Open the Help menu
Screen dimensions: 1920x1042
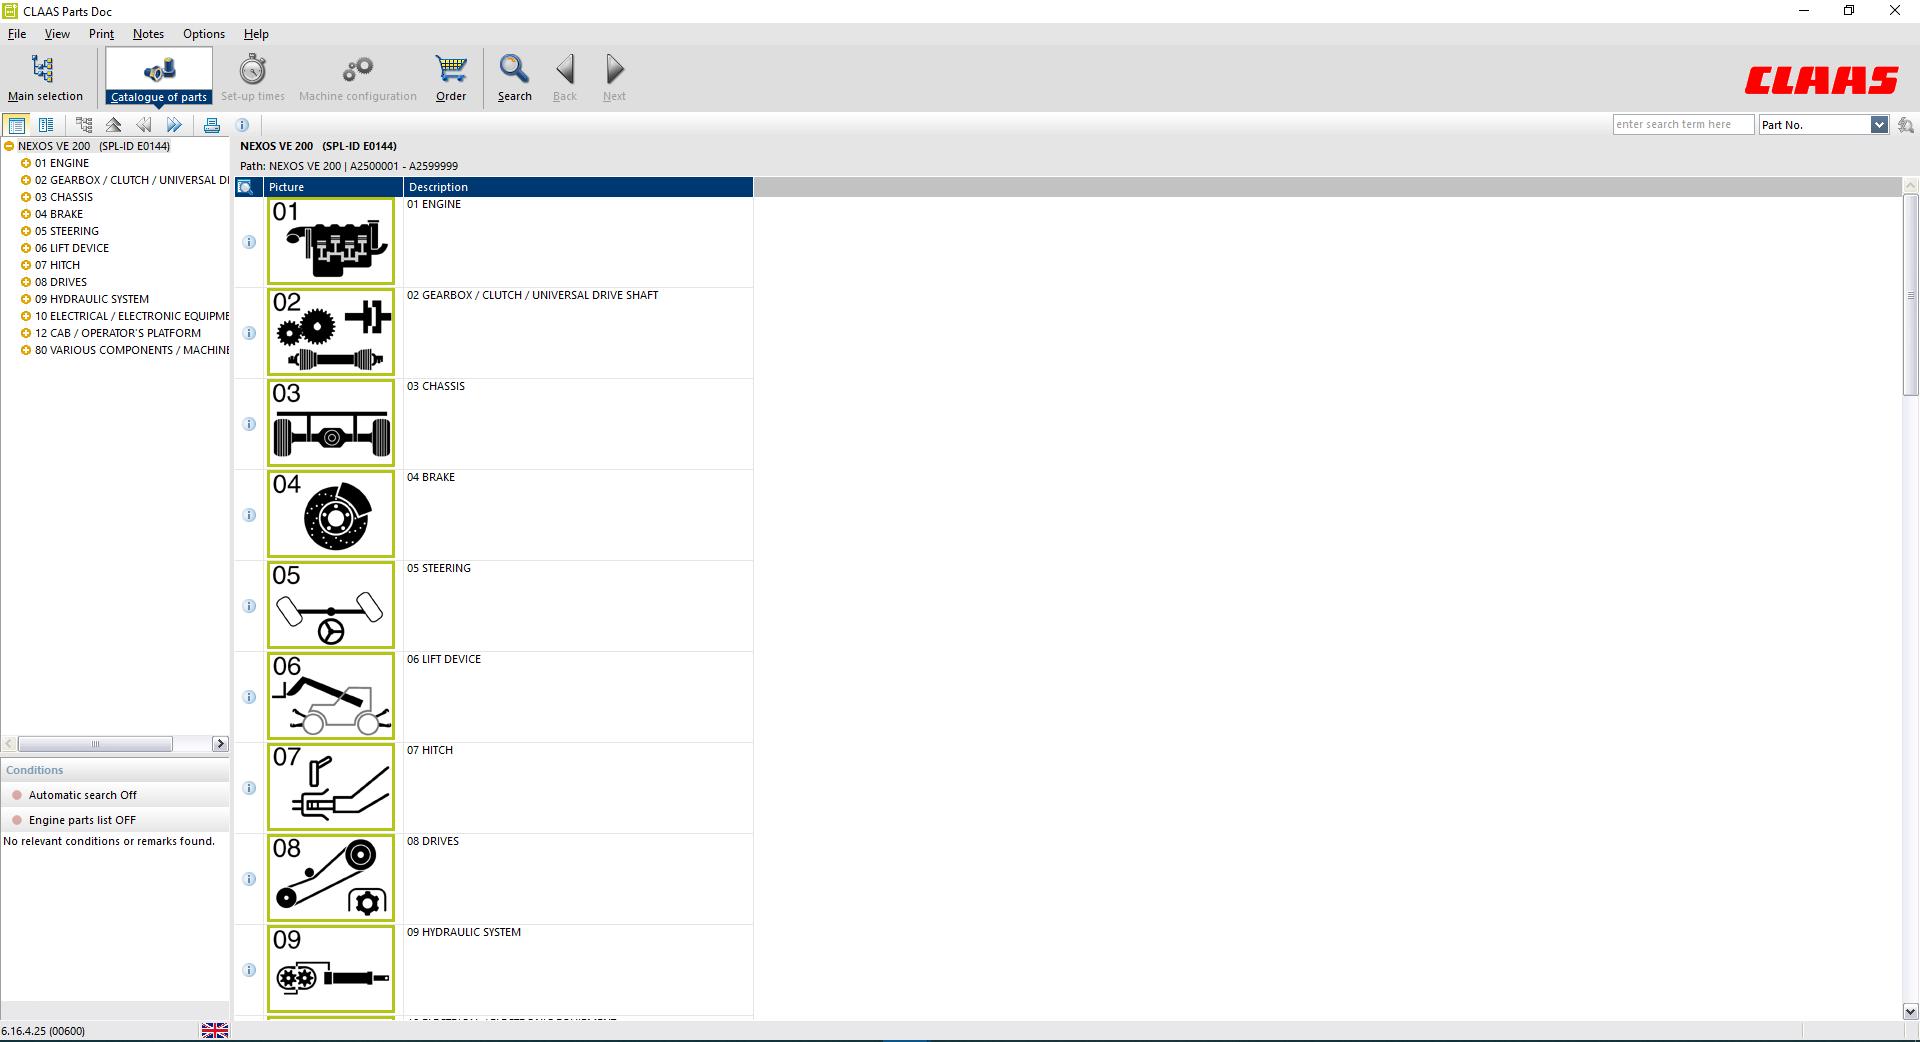(256, 34)
